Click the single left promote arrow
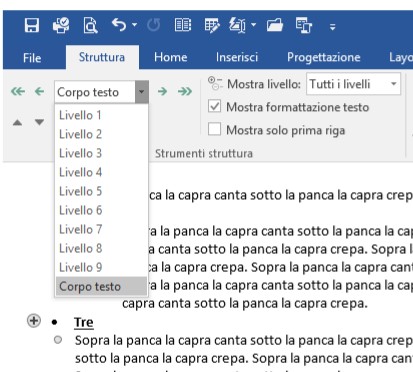 click(39, 91)
